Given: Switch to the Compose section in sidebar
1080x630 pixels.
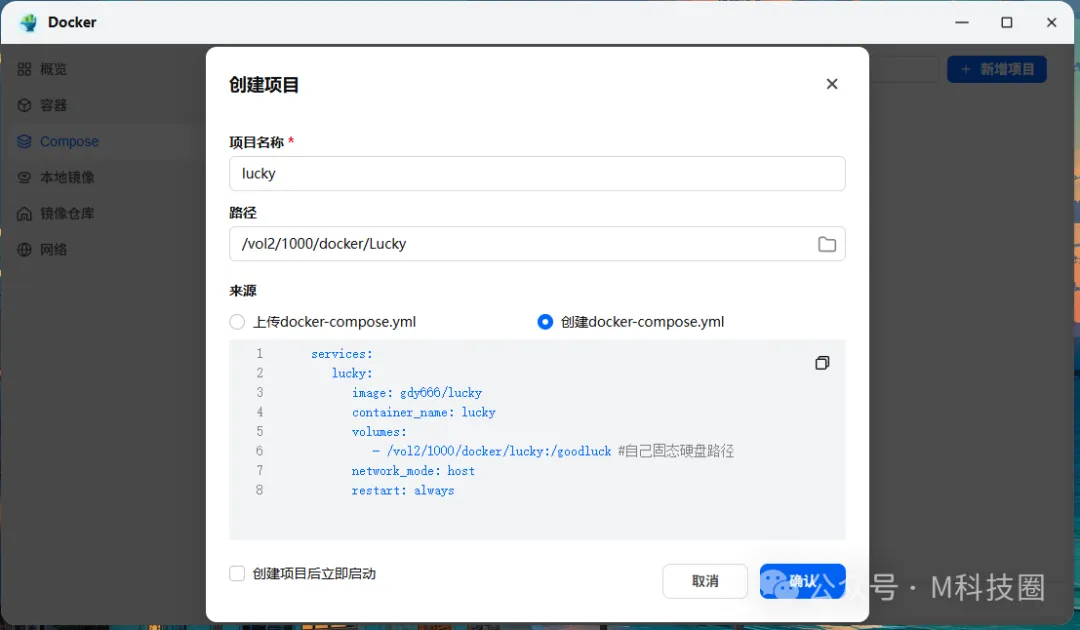Looking at the screenshot, I should [x=67, y=140].
